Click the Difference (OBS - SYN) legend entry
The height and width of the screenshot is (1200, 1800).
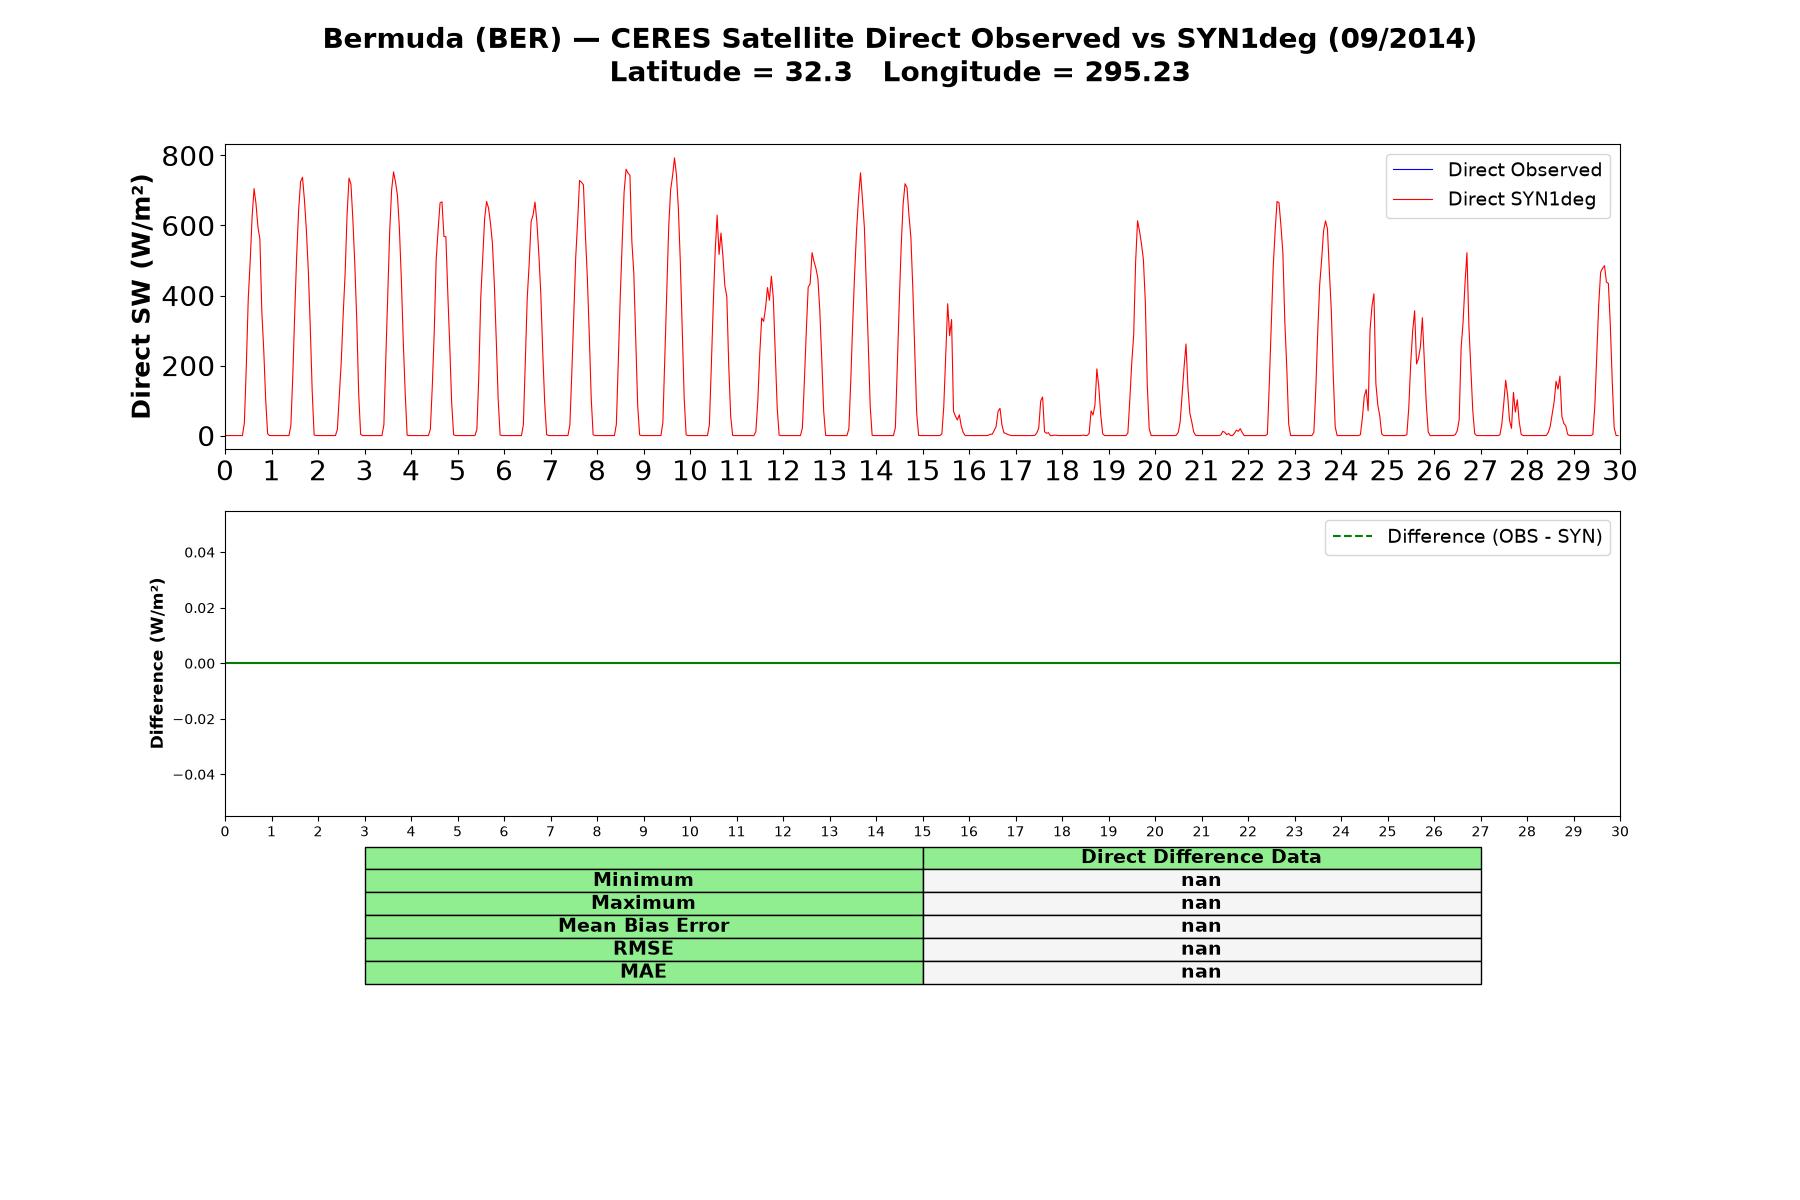click(x=1467, y=537)
